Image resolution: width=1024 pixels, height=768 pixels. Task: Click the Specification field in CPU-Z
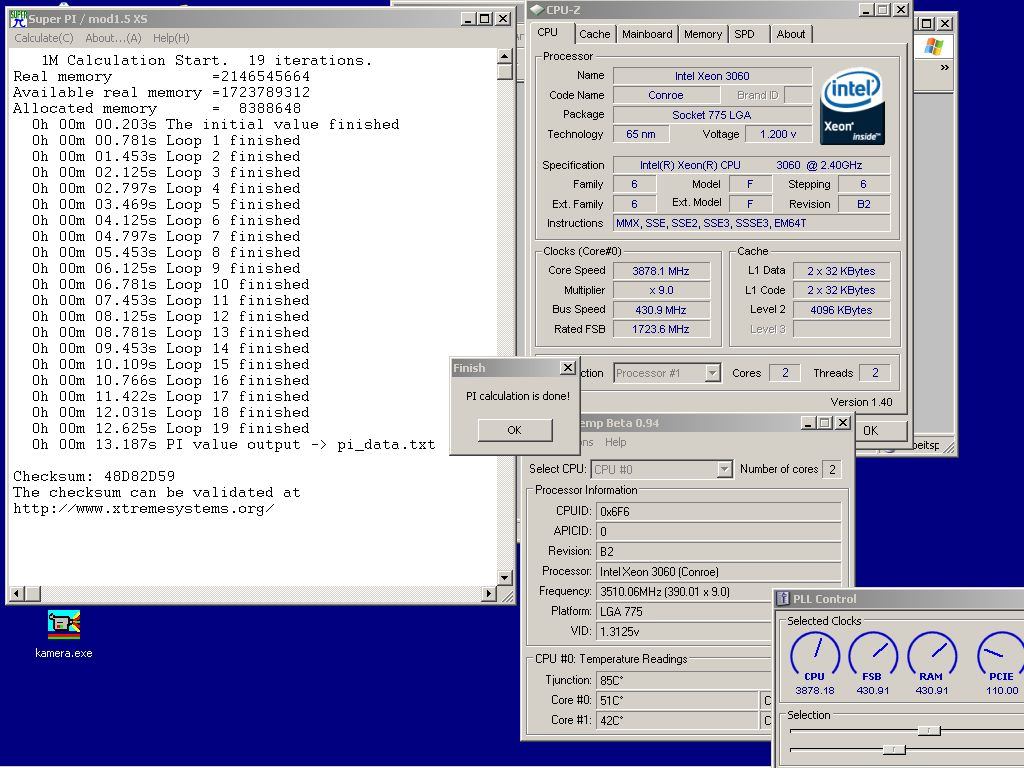(751, 165)
